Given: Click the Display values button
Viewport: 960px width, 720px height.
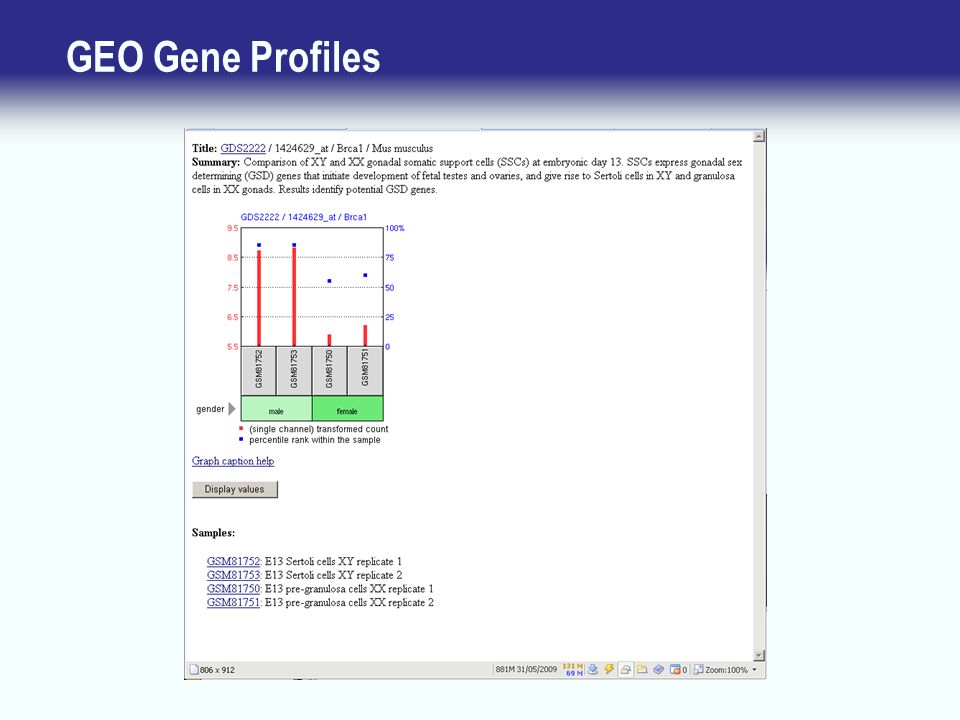Looking at the screenshot, I should click(234, 489).
